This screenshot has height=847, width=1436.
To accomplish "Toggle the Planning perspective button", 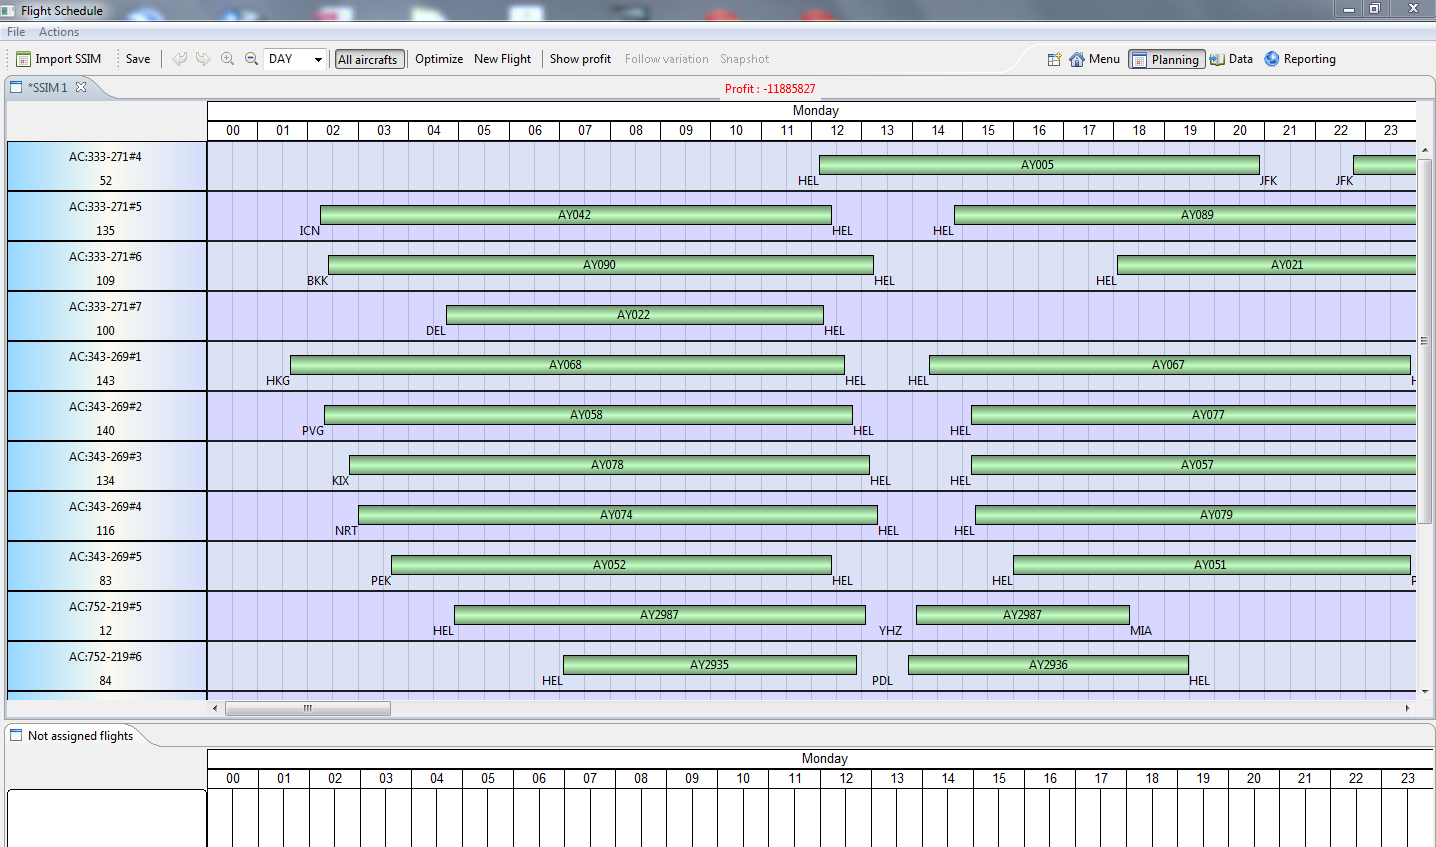I will coord(1166,59).
